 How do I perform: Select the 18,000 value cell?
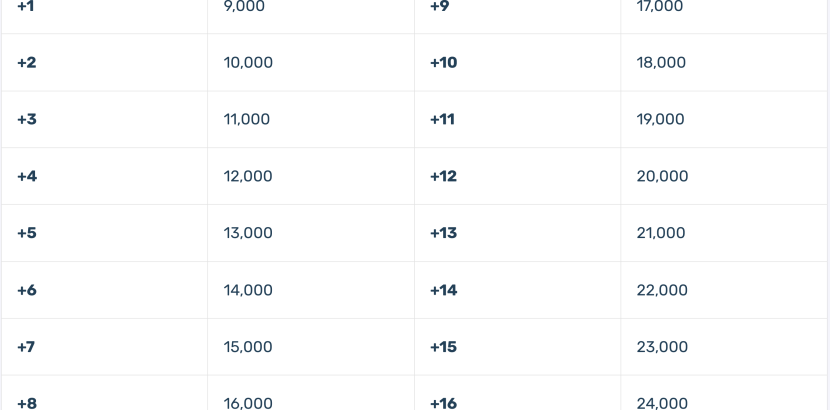click(661, 62)
